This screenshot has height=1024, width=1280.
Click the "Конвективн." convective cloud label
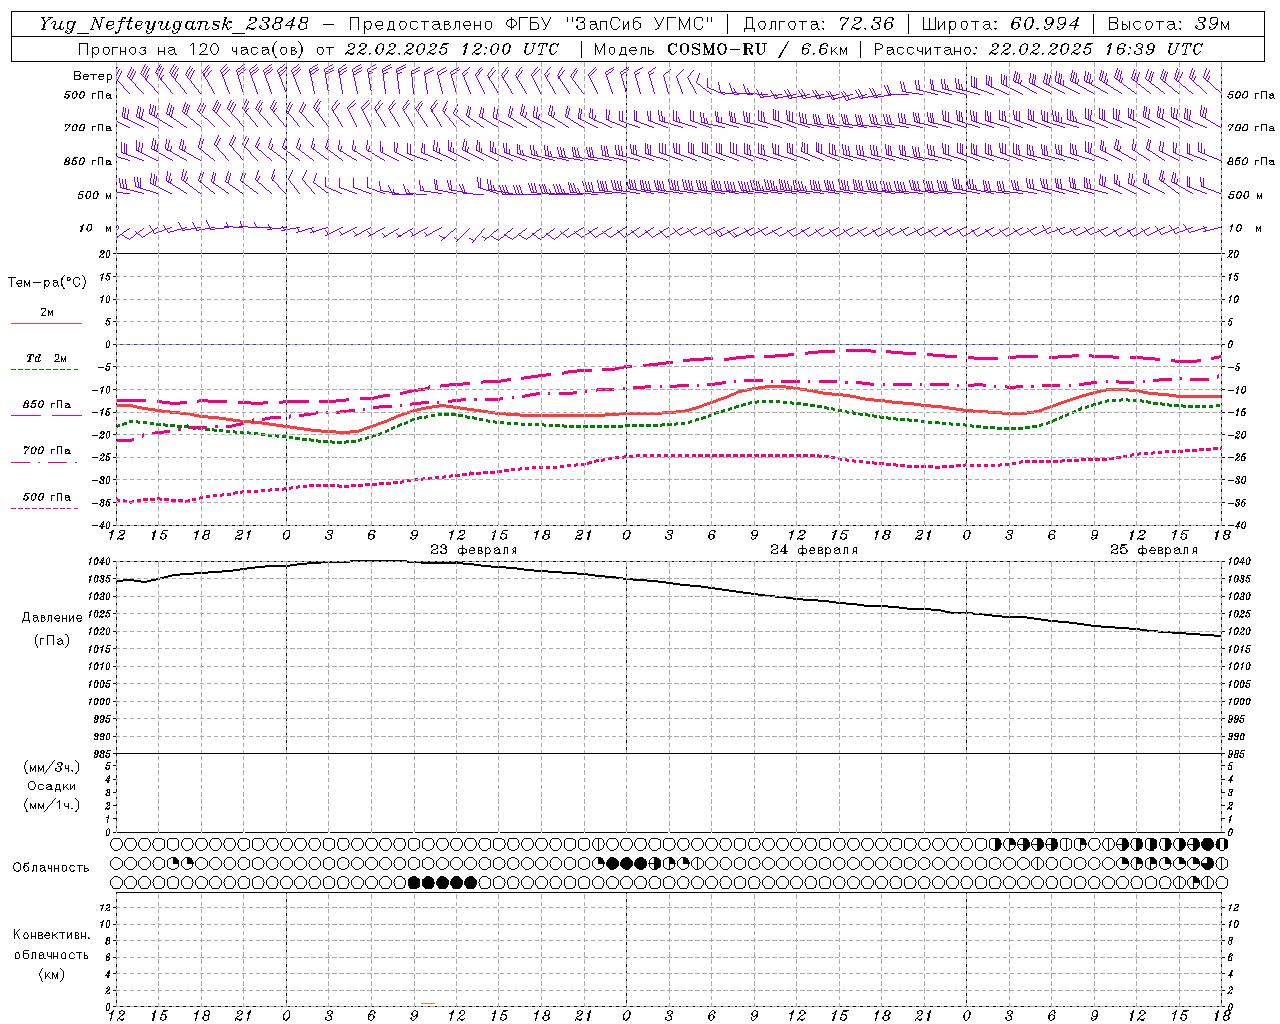[51, 935]
